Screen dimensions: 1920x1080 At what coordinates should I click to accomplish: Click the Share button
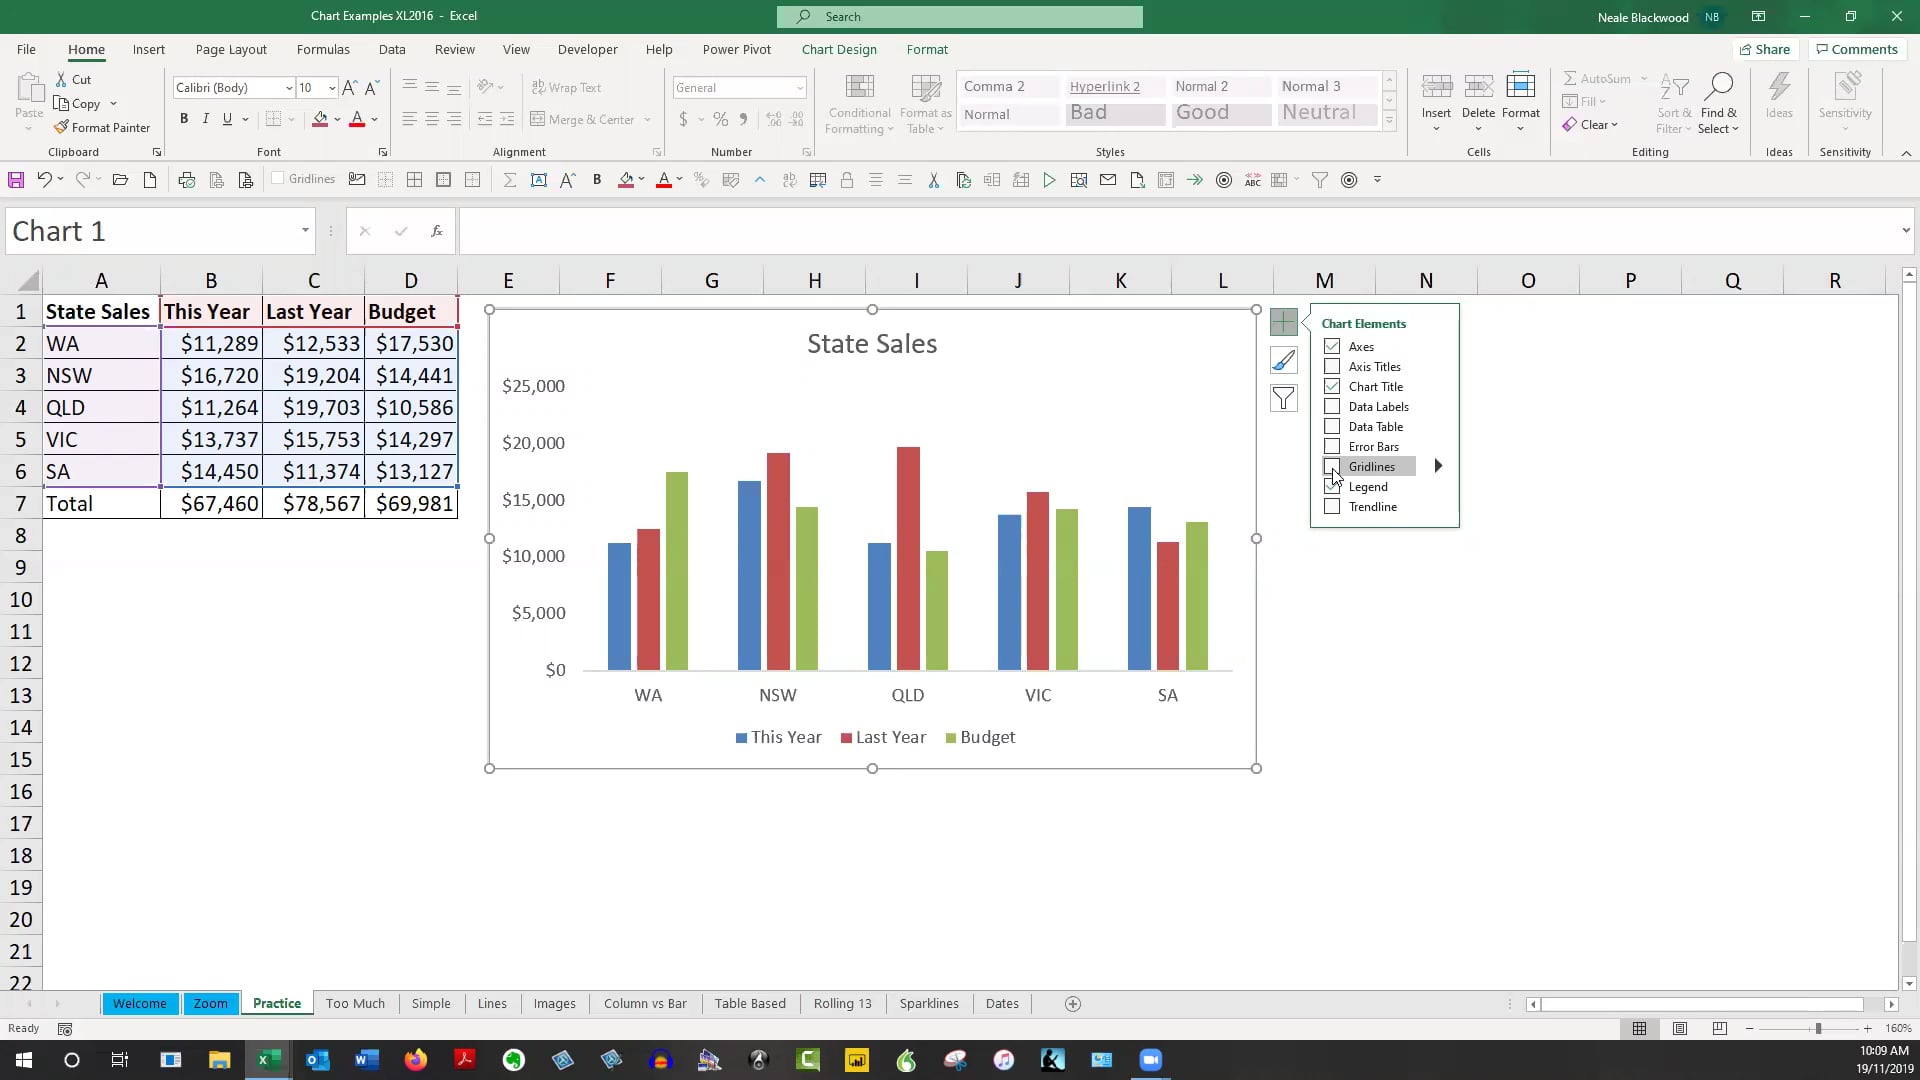coord(1766,49)
